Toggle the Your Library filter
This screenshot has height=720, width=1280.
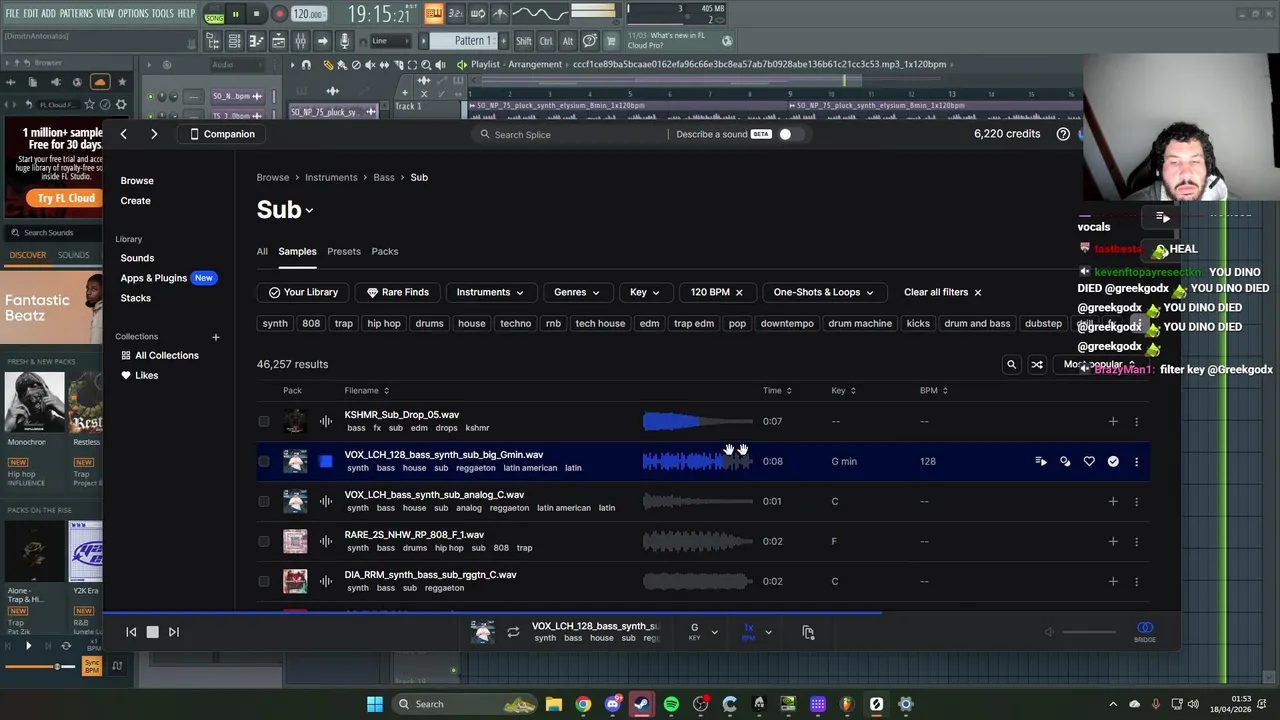tap(303, 292)
